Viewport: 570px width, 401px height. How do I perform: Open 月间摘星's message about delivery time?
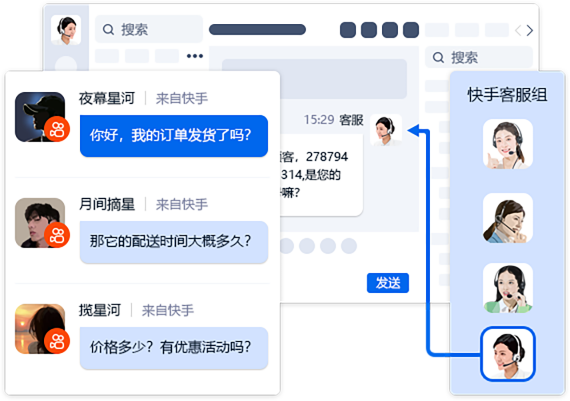(x=174, y=242)
